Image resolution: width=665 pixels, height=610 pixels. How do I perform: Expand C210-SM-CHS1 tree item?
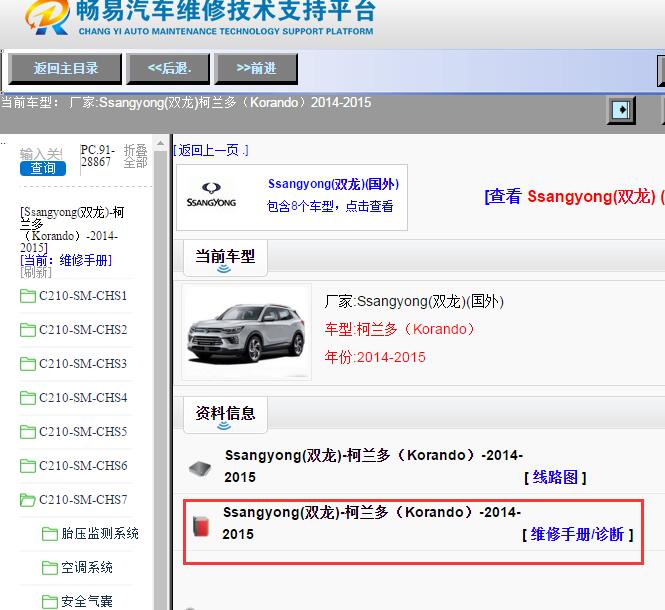point(83,296)
